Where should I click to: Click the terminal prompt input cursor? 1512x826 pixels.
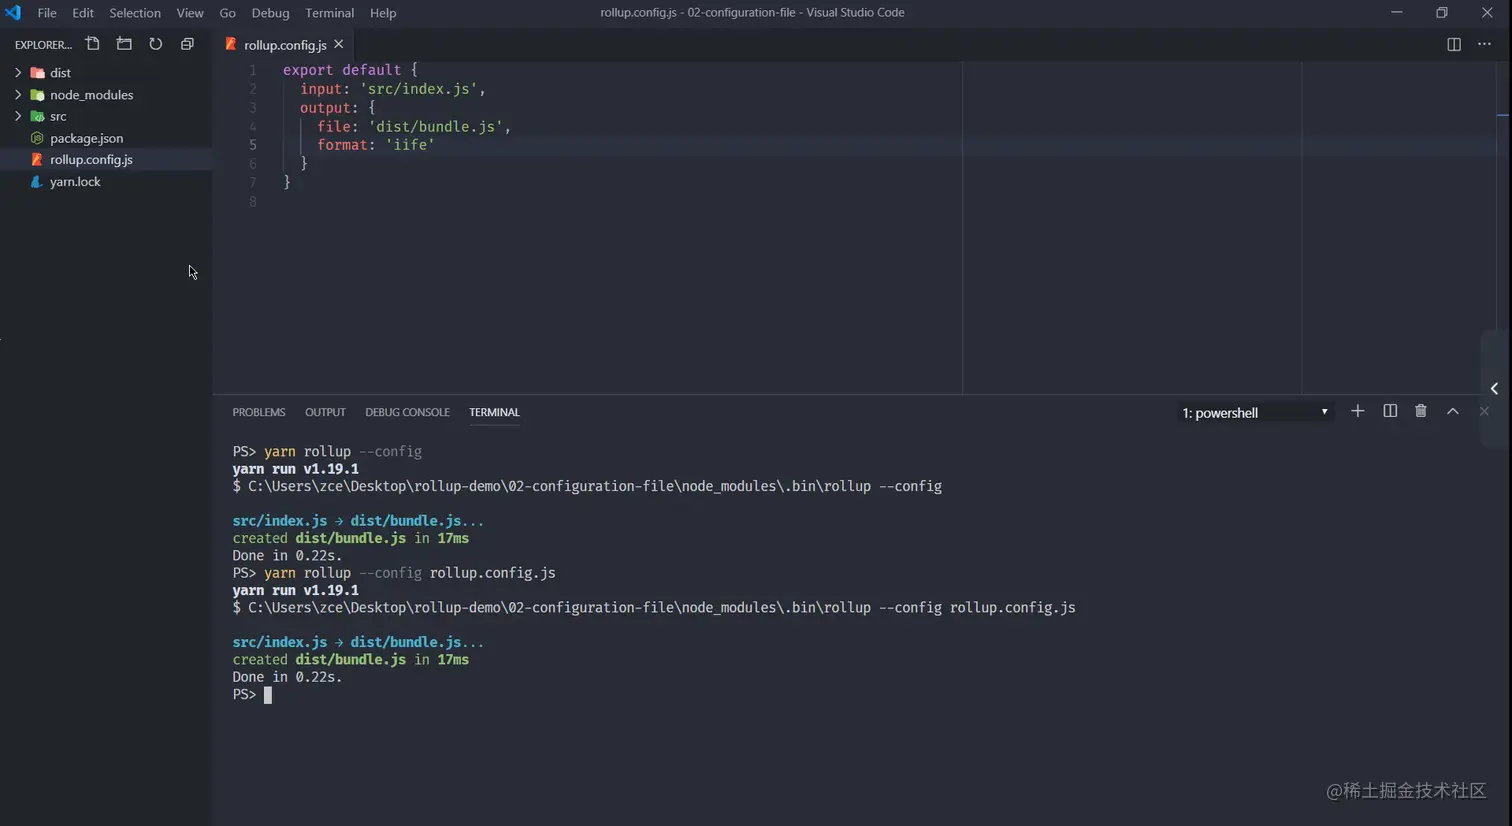click(x=267, y=694)
